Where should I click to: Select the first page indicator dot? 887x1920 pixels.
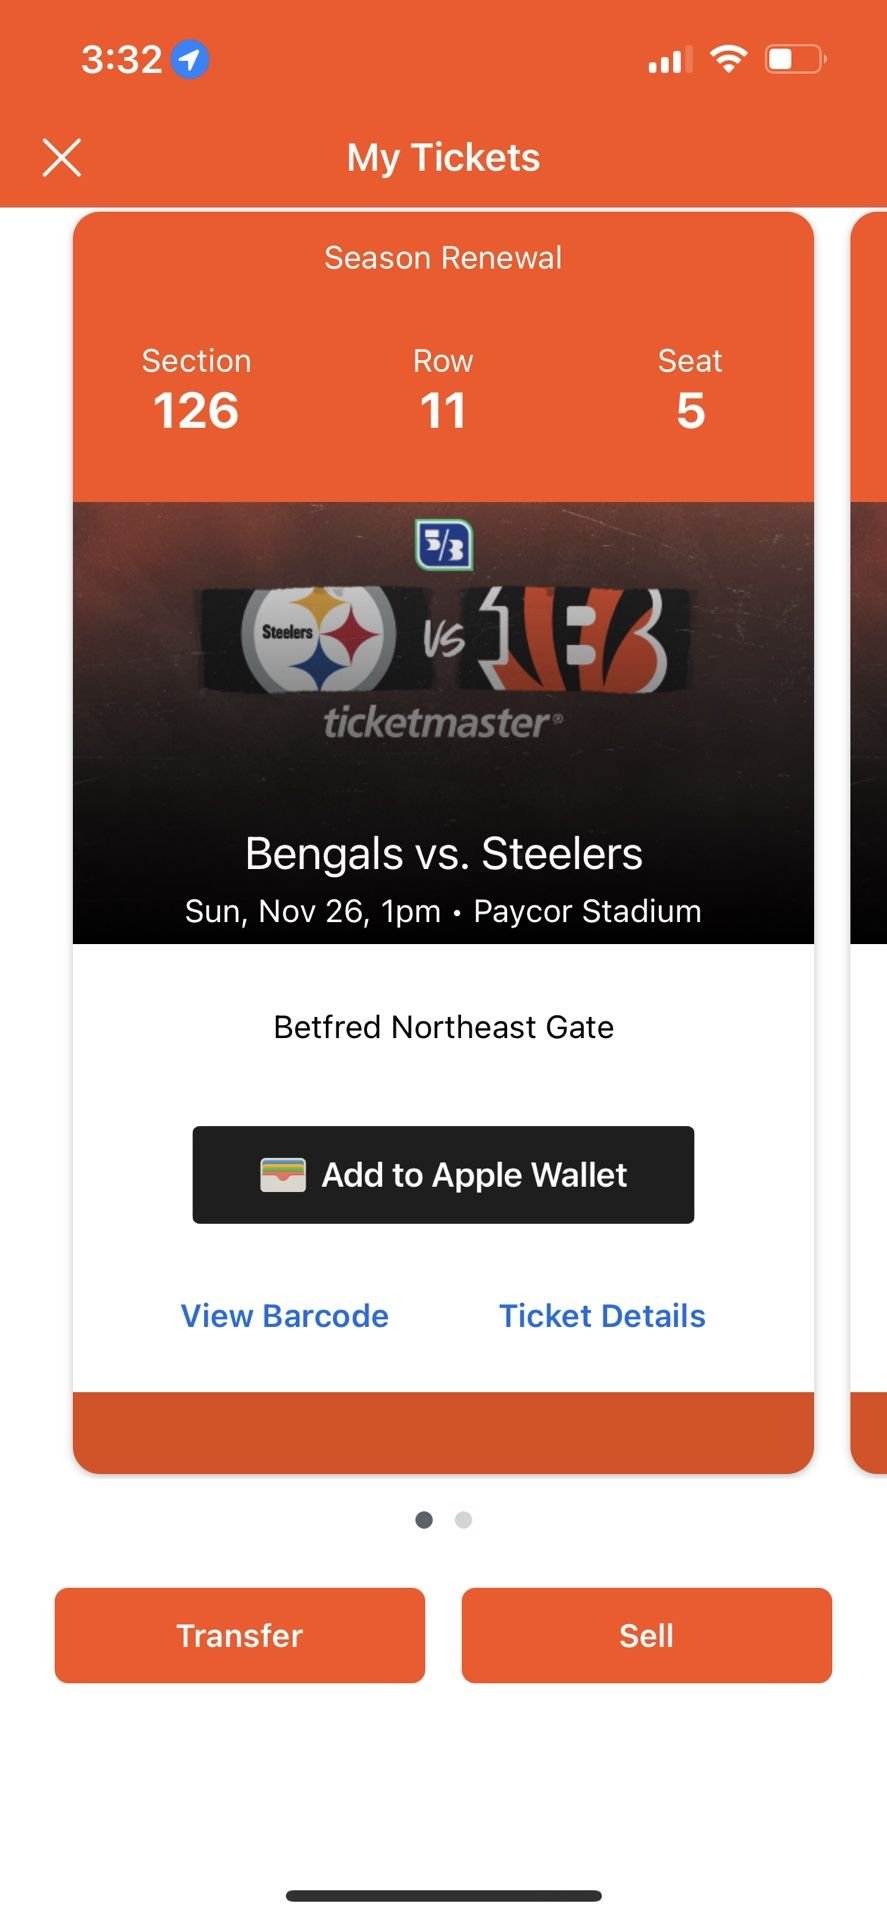pyautogui.click(x=423, y=1519)
